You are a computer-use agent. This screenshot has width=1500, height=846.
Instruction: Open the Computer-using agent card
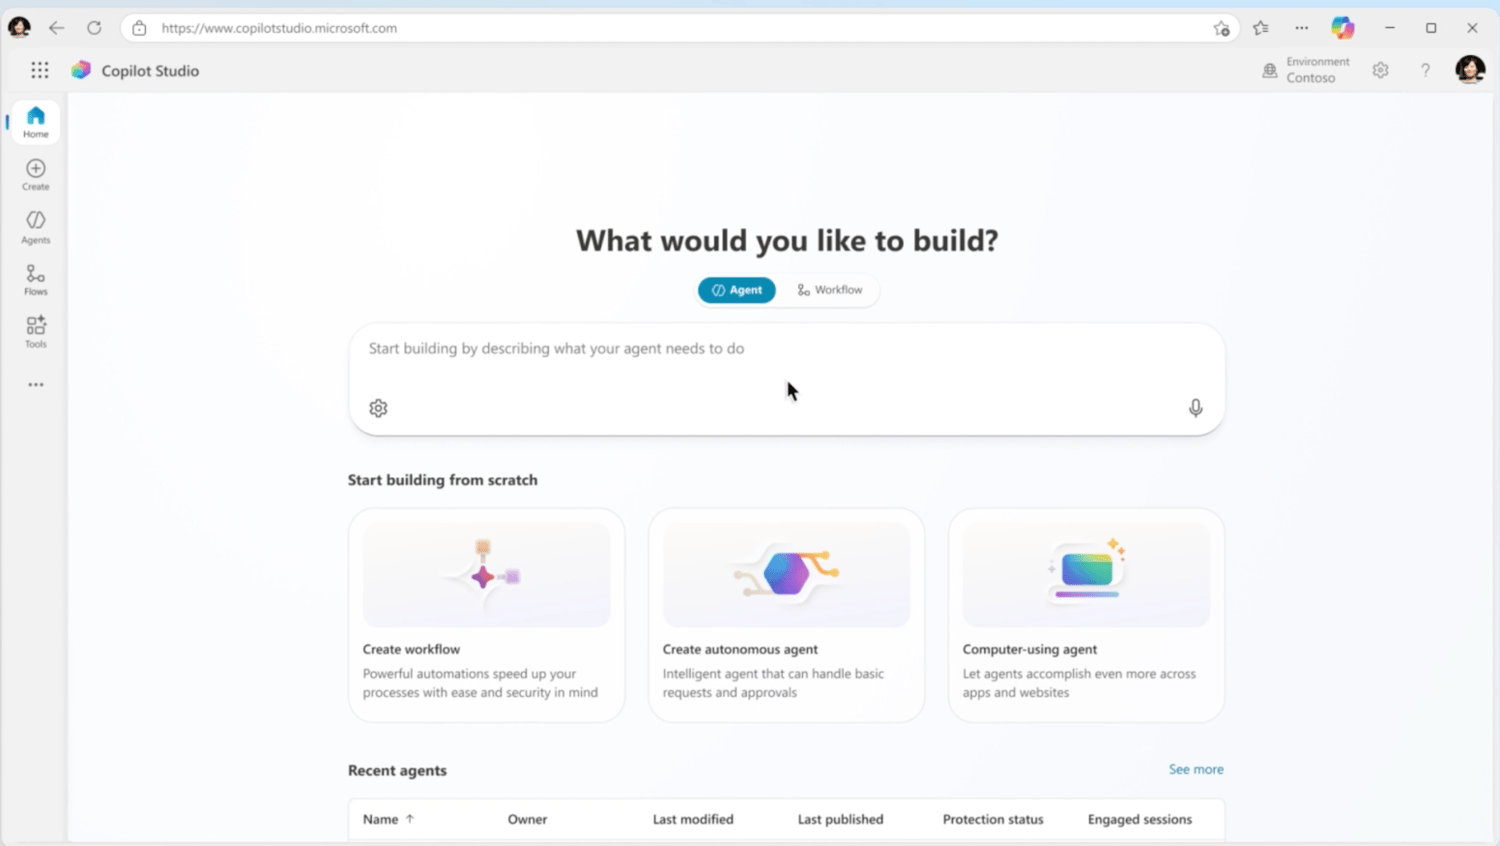[x=1086, y=615]
